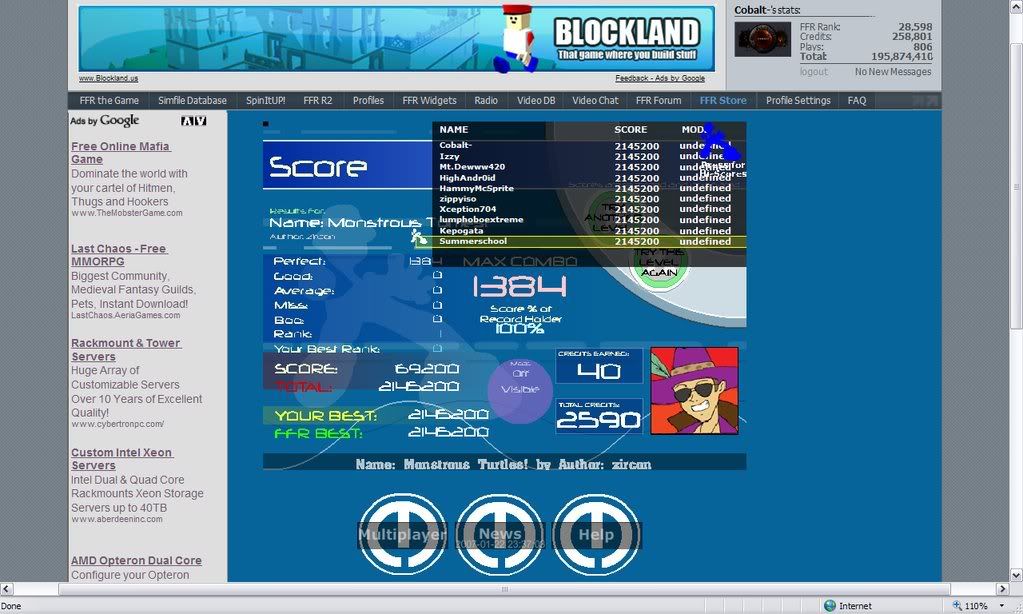Click the sunglasses character avatar image
Screen dimensions: 1023x614
tap(694, 390)
